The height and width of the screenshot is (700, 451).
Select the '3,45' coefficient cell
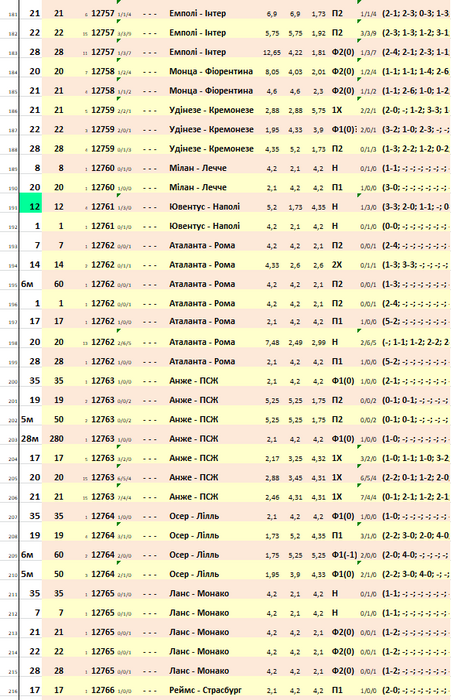click(x=295, y=478)
